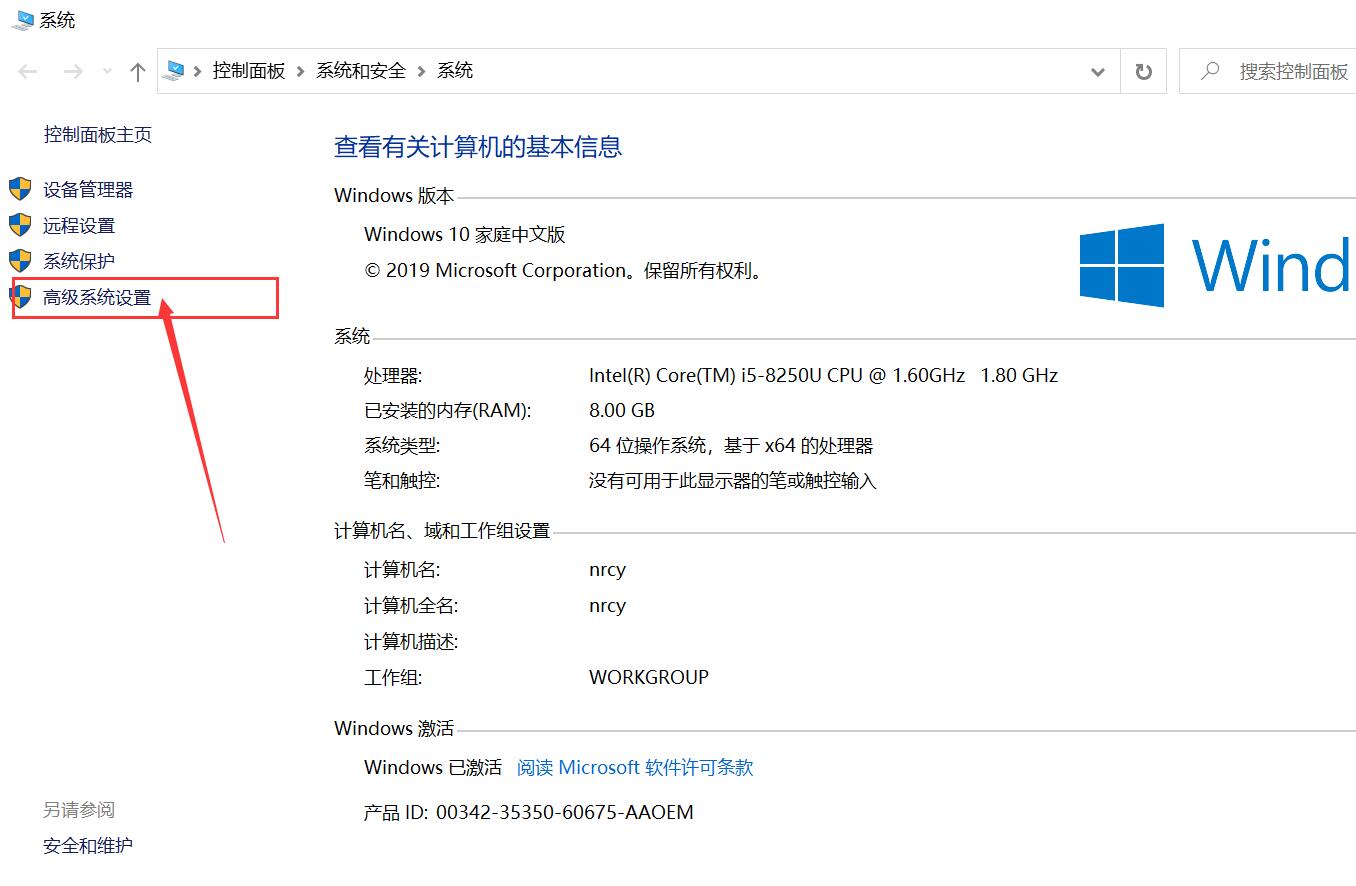
Task: Select 系统 breadcrumb in address bar
Action: (455, 71)
